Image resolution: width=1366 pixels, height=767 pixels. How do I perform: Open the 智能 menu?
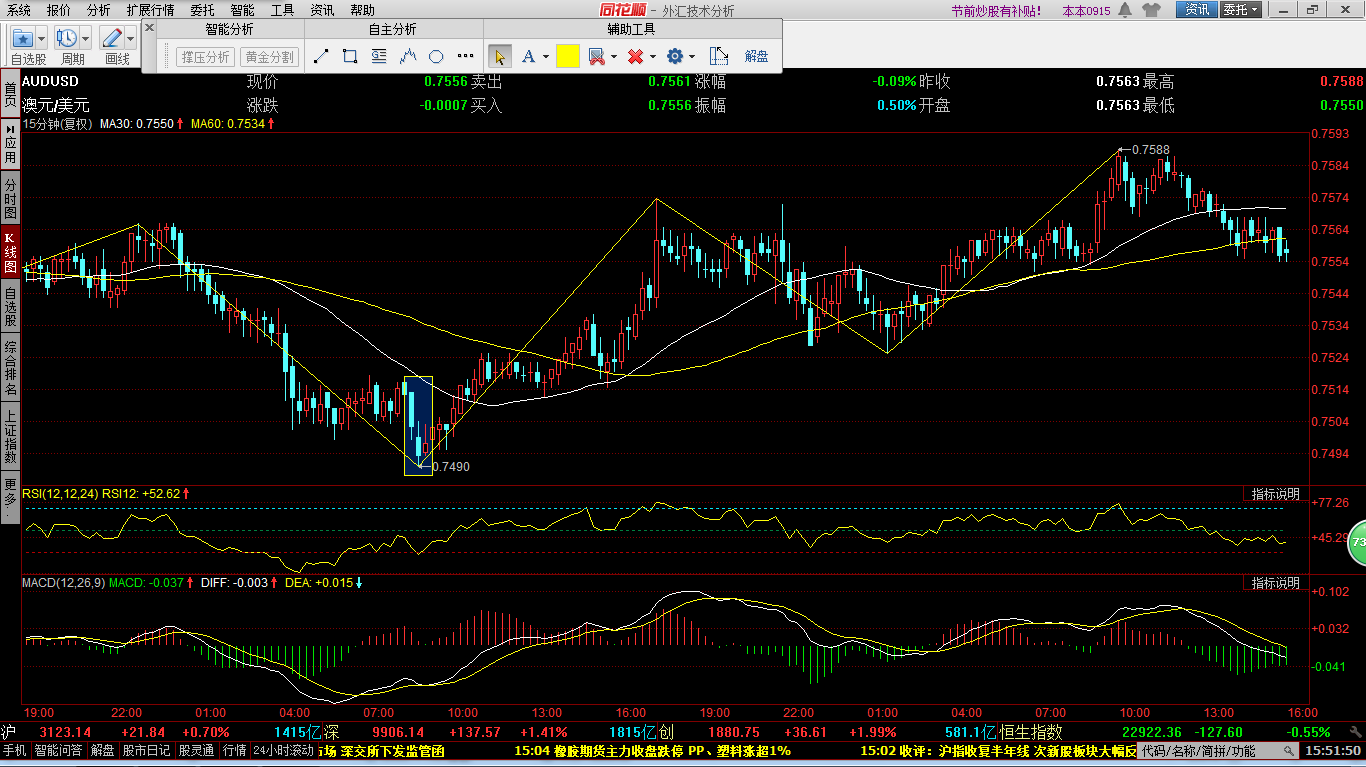pos(242,10)
